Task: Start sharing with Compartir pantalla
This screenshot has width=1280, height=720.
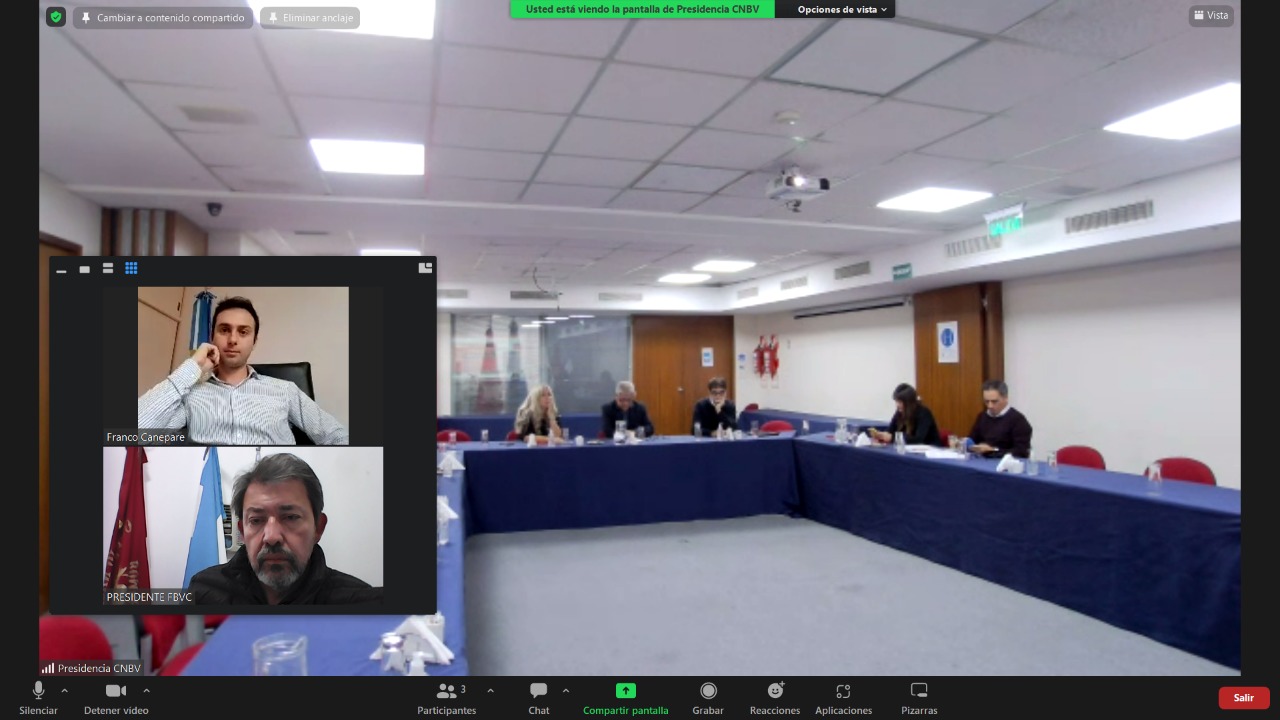Action: coord(626,698)
